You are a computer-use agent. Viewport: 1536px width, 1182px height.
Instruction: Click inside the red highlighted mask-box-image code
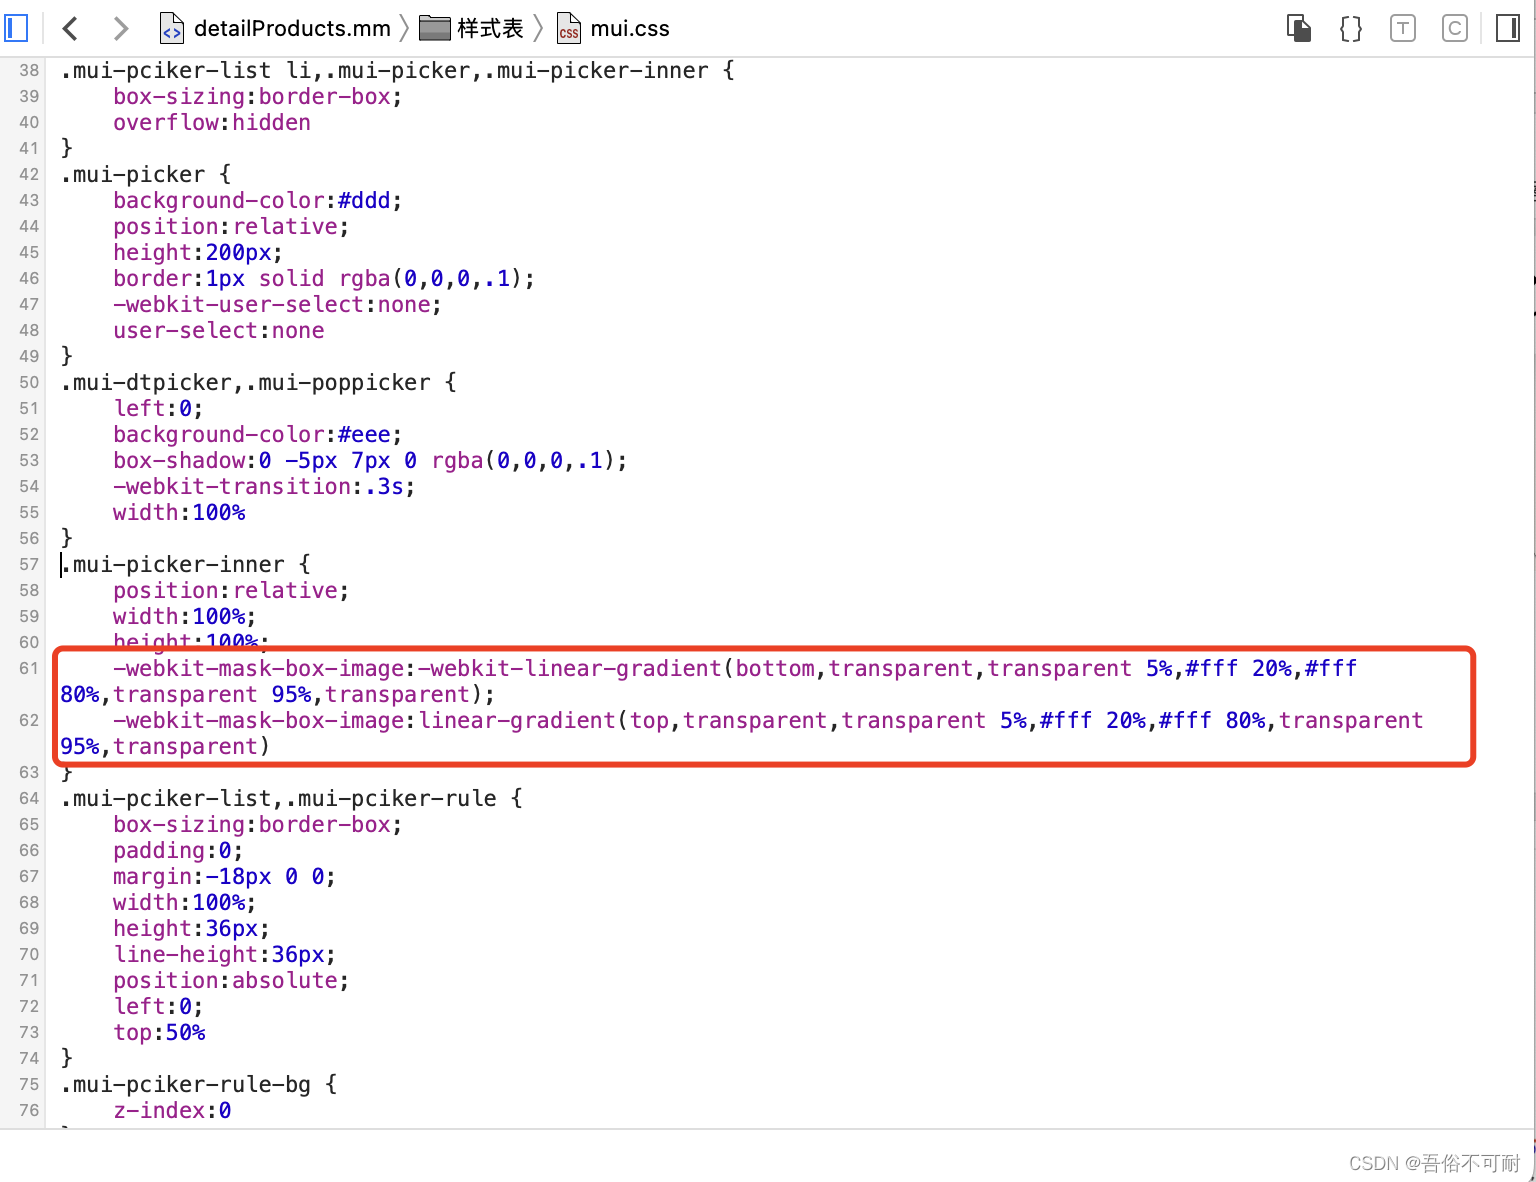tap(700, 707)
